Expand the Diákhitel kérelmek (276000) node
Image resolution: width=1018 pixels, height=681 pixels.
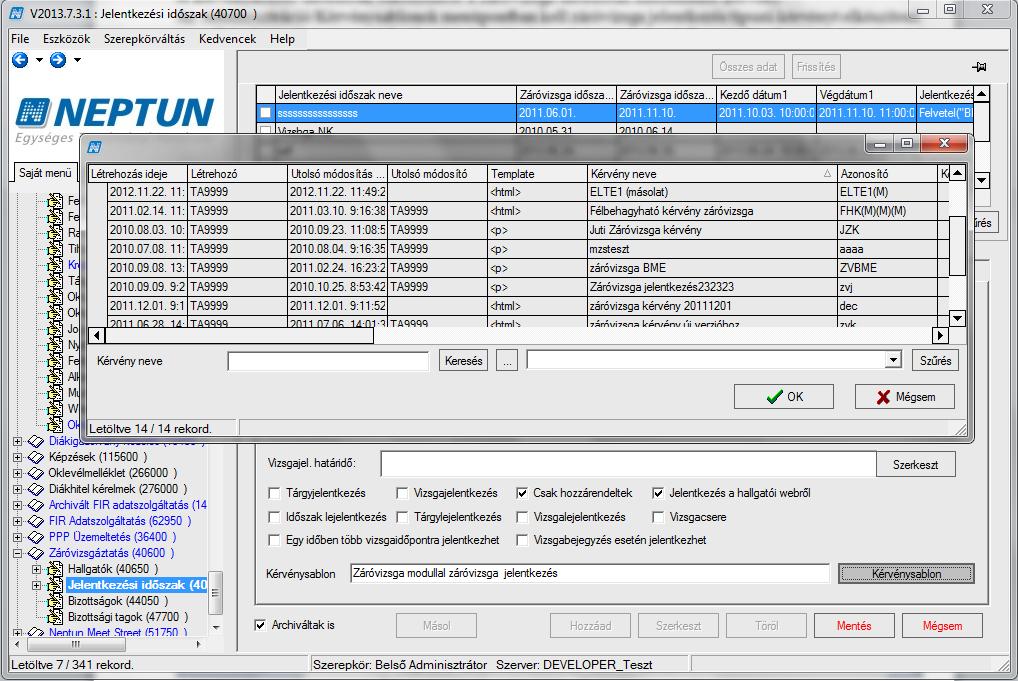click(x=18, y=489)
